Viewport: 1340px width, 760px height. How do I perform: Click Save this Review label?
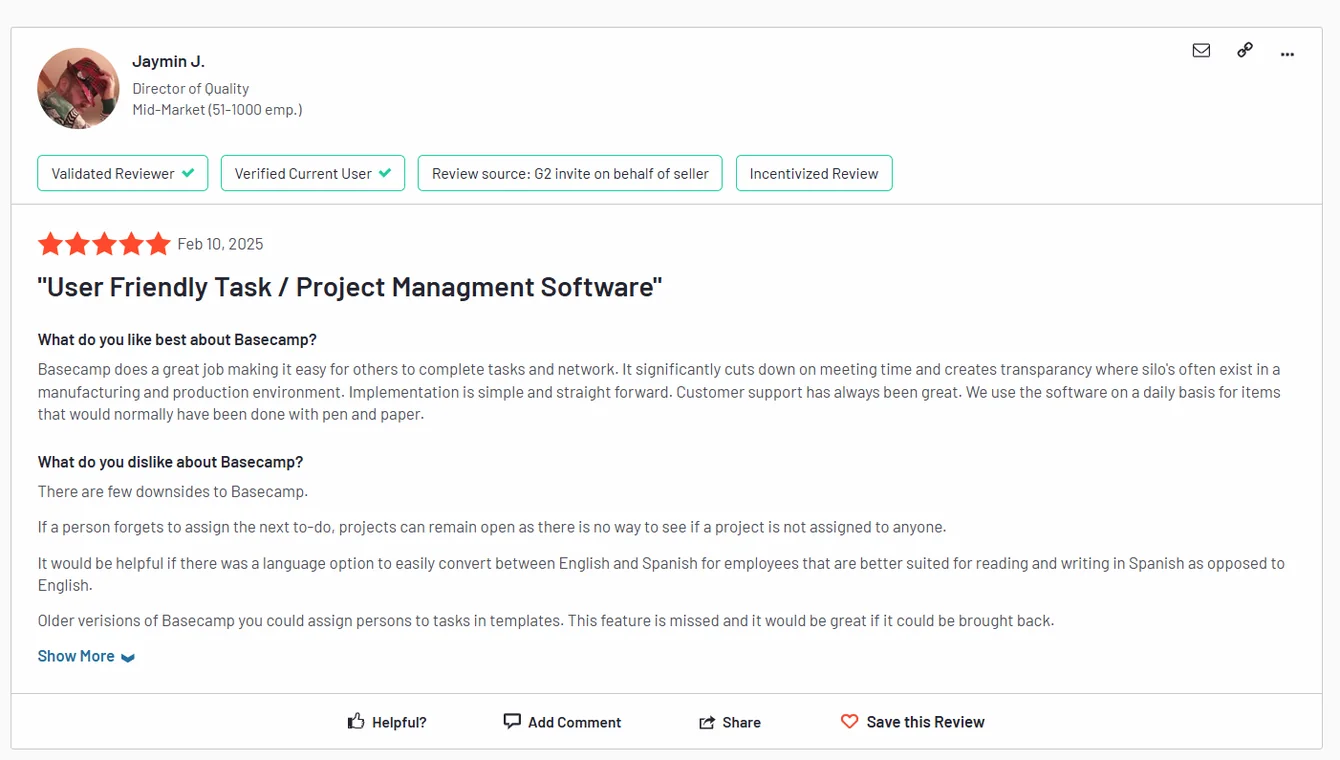pos(926,722)
